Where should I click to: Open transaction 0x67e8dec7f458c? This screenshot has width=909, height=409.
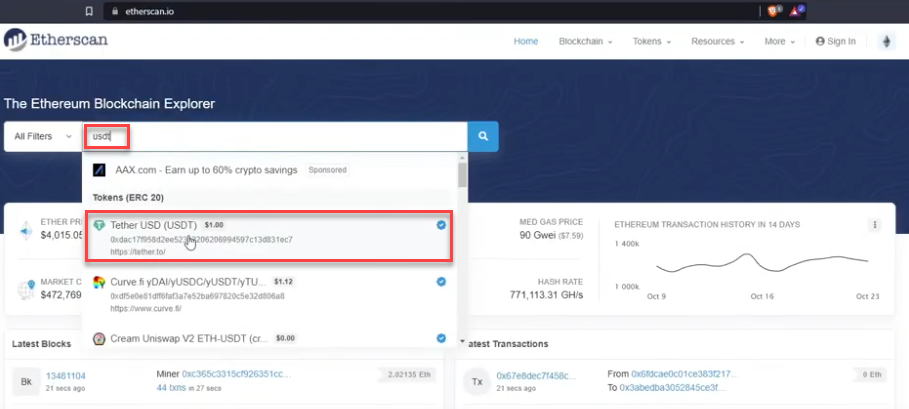click(x=537, y=376)
